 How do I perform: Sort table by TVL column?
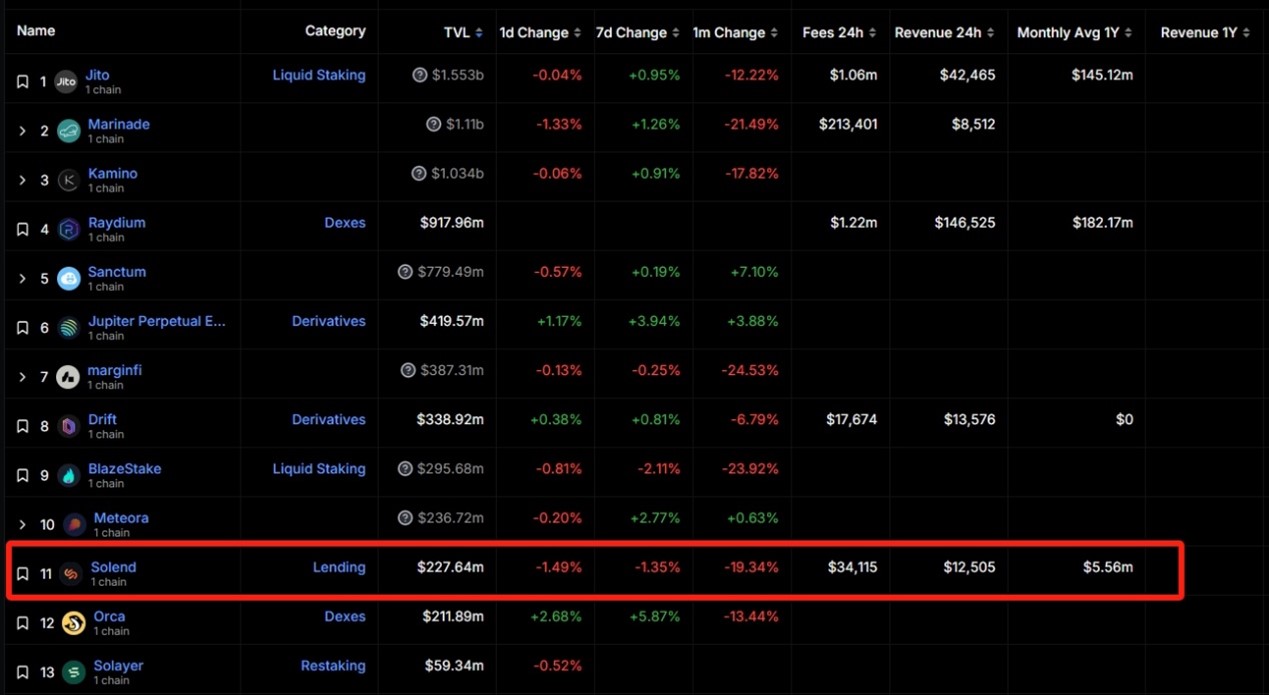pyautogui.click(x=464, y=33)
